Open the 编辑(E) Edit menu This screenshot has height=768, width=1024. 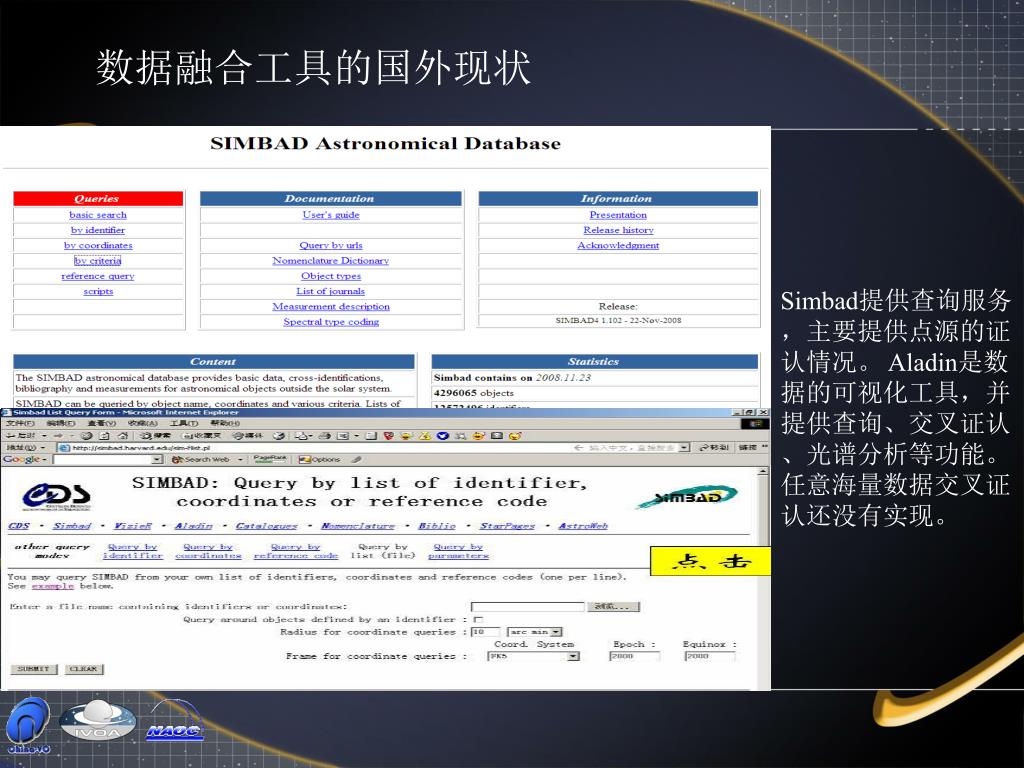pos(61,423)
